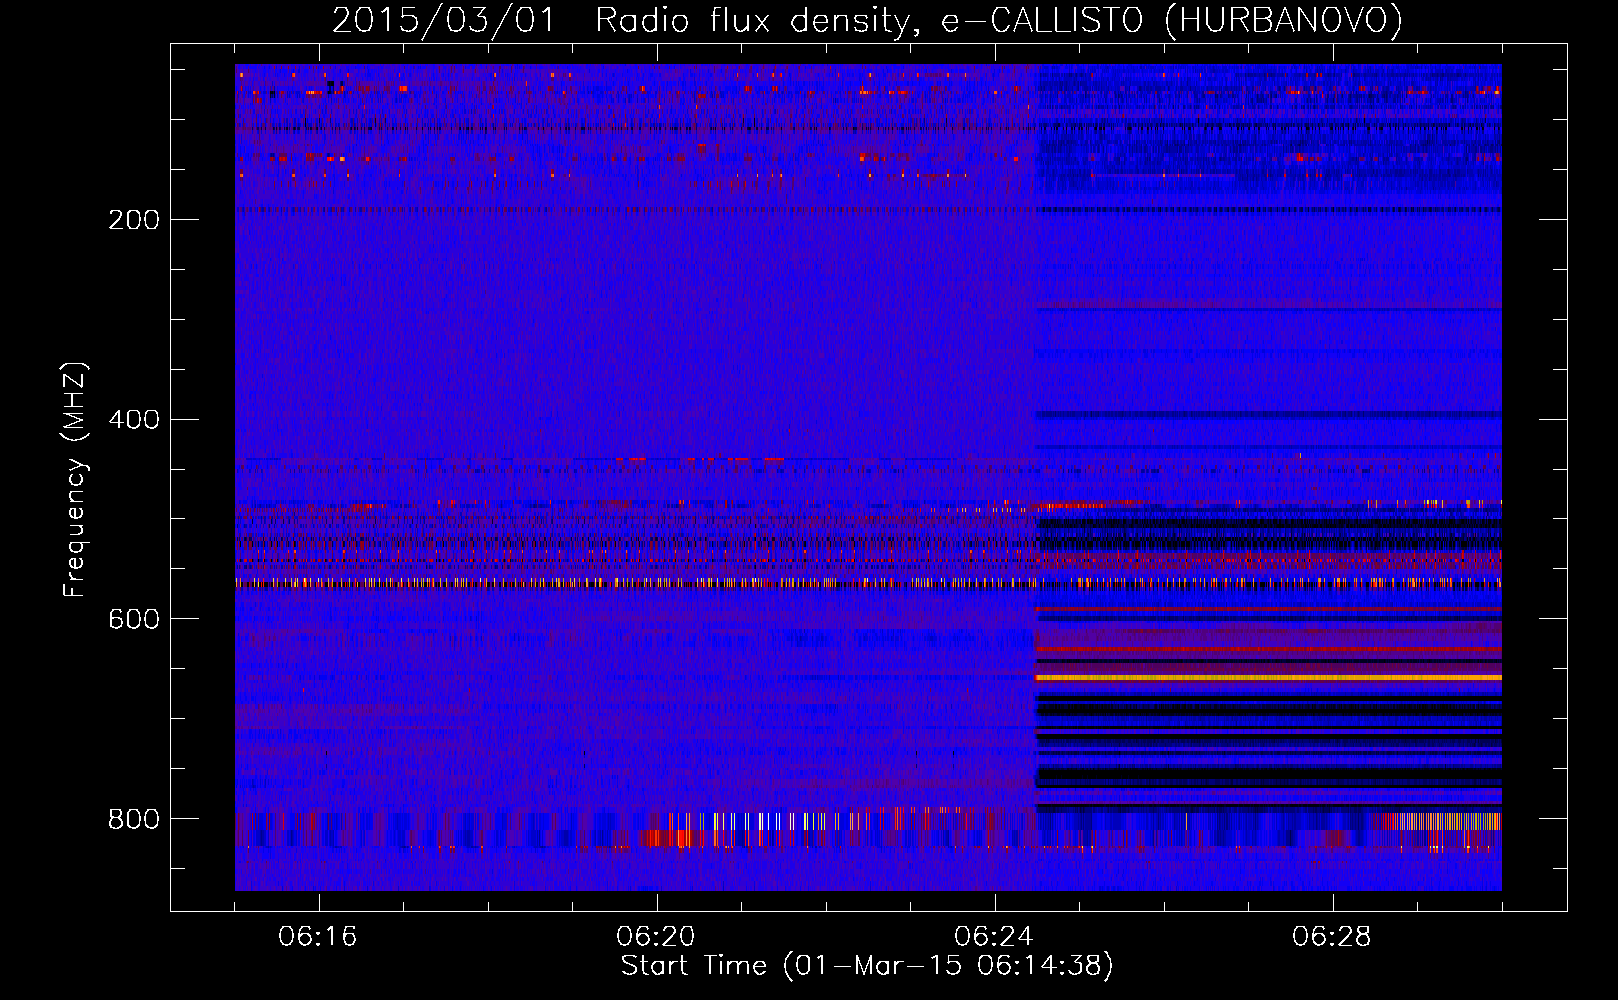Click the 200 frequency tick label
Screen dimensions: 1618x1000
[134, 220]
